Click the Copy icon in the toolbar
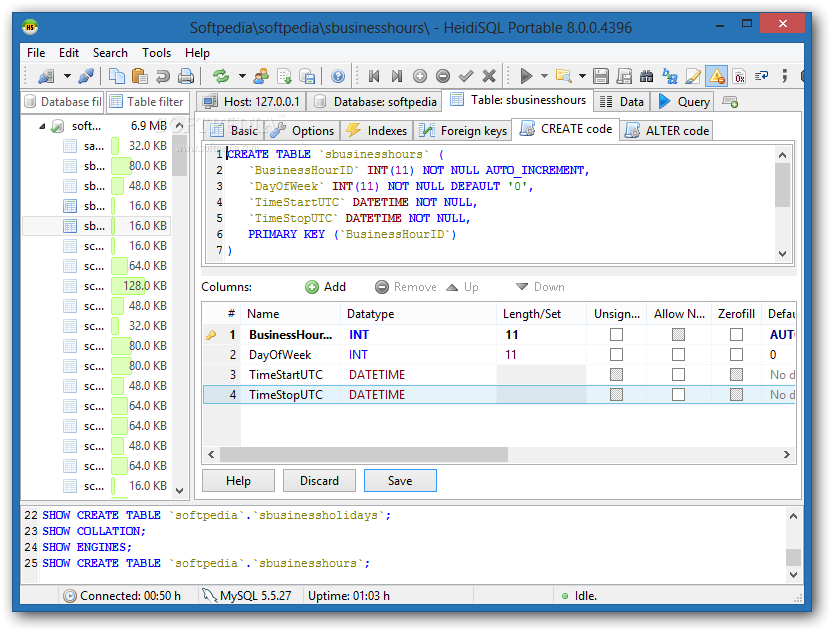The width and height of the screenshot is (832, 632). click(x=116, y=76)
